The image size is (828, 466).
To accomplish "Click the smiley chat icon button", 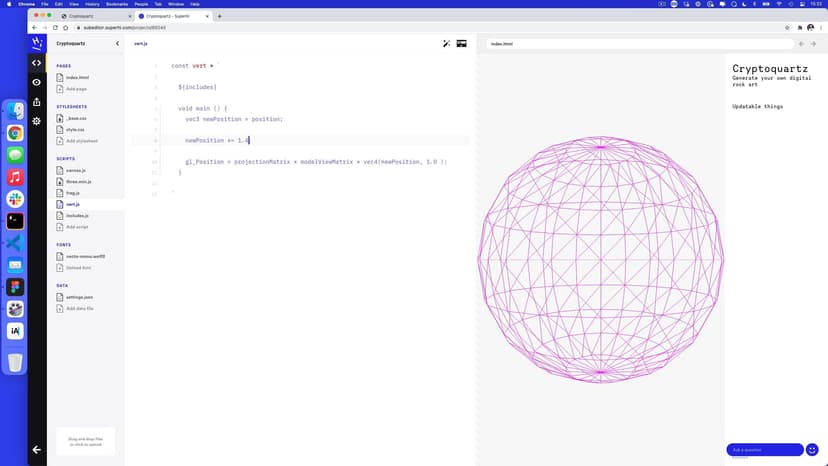I will (813, 450).
